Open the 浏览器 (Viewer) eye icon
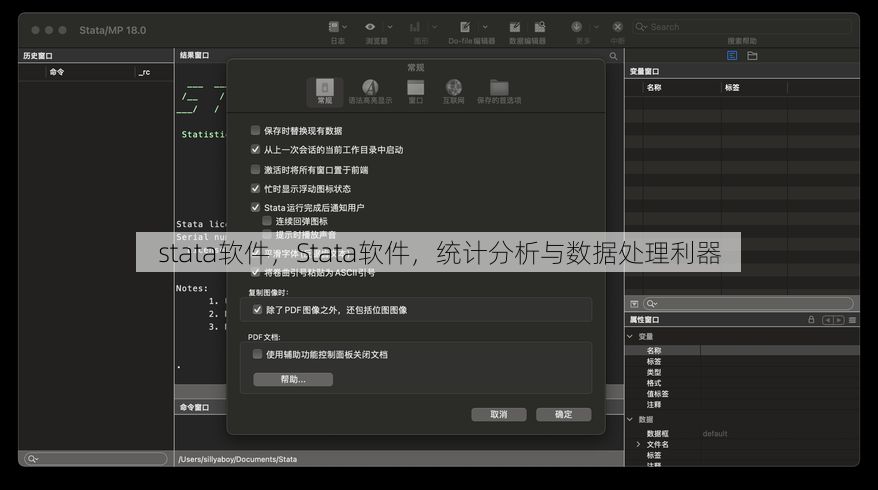The image size is (878, 490). point(370,27)
